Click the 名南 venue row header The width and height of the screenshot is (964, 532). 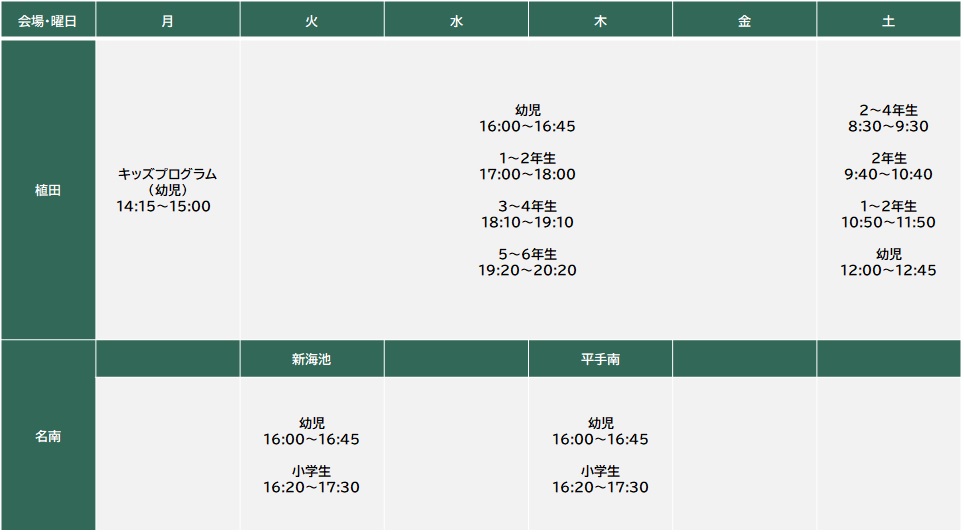click(48, 436)
